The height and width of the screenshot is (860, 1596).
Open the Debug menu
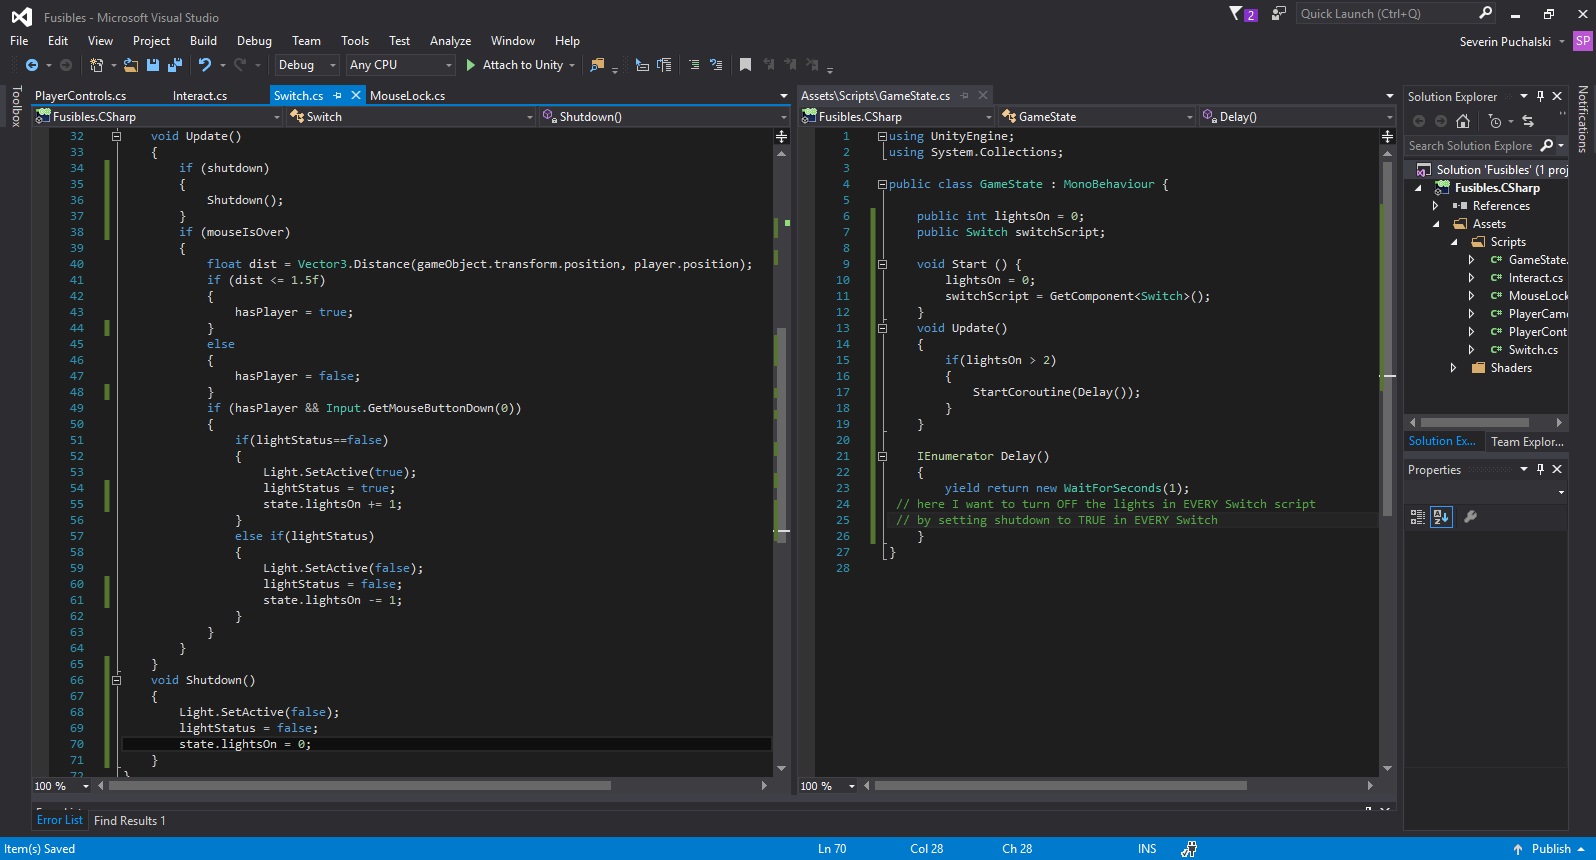pos(254,41)
